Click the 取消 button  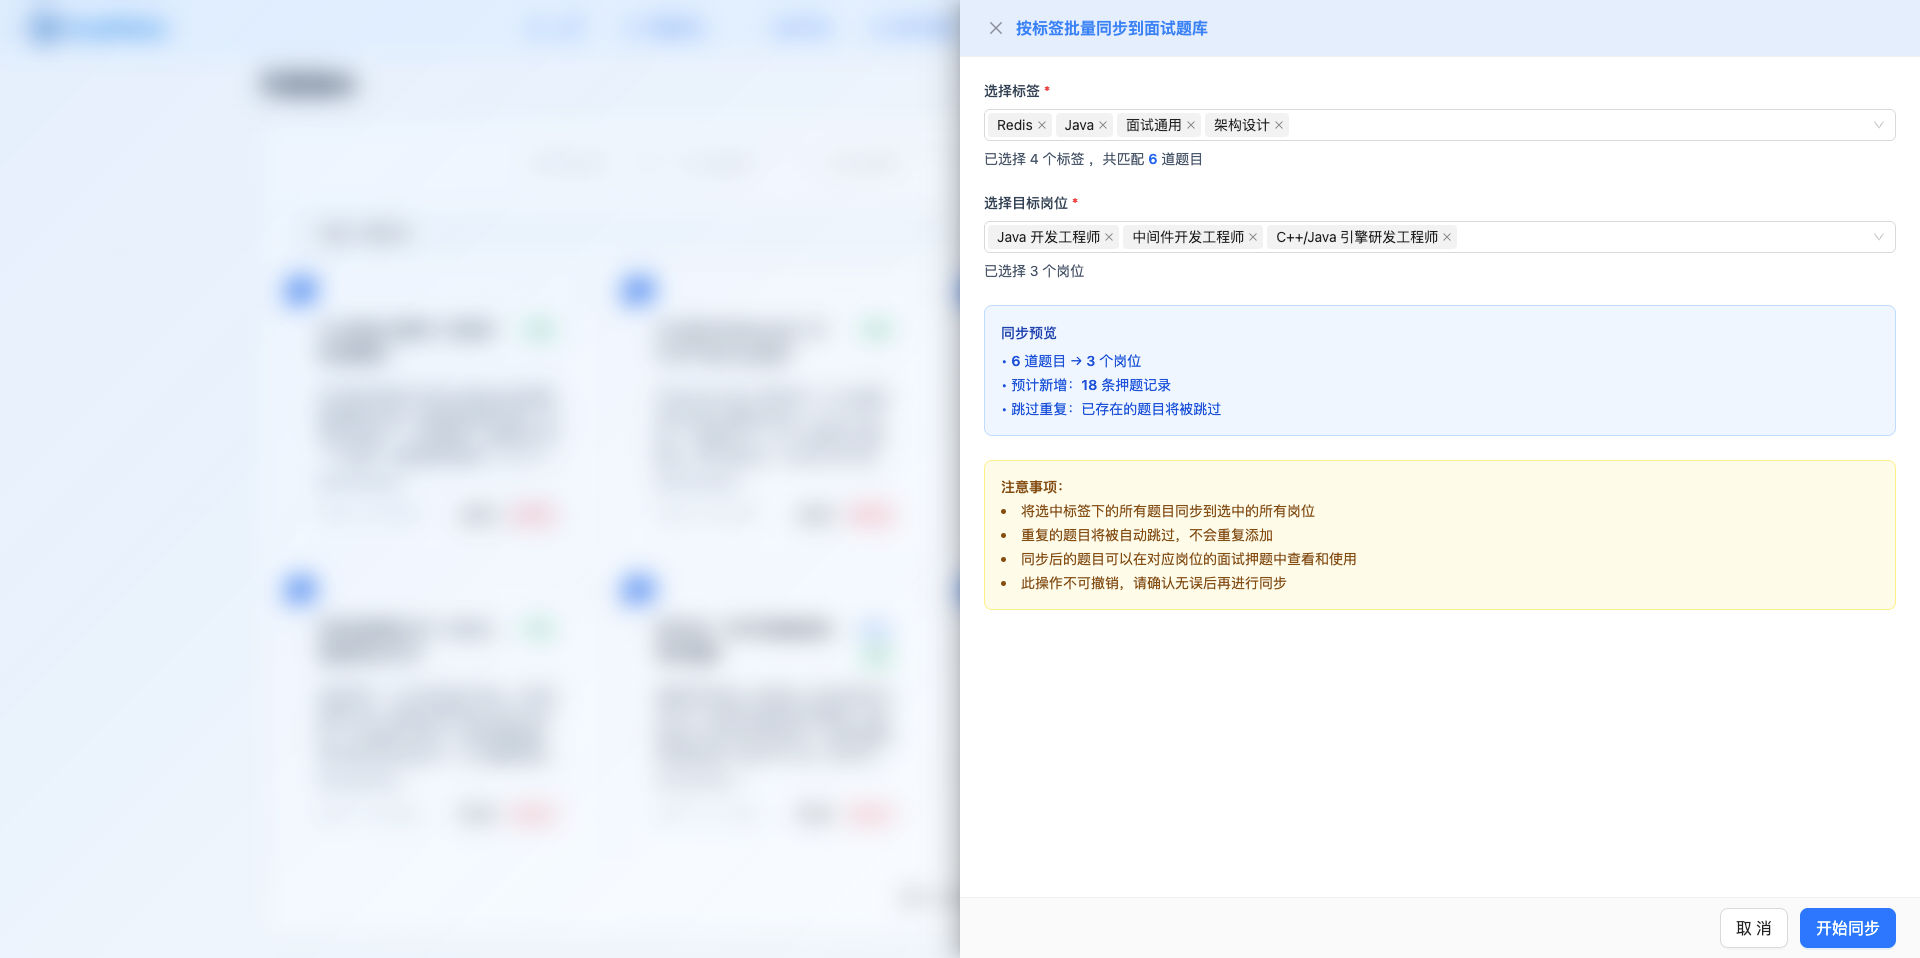pyautogui.click(x=1753, y=928)
